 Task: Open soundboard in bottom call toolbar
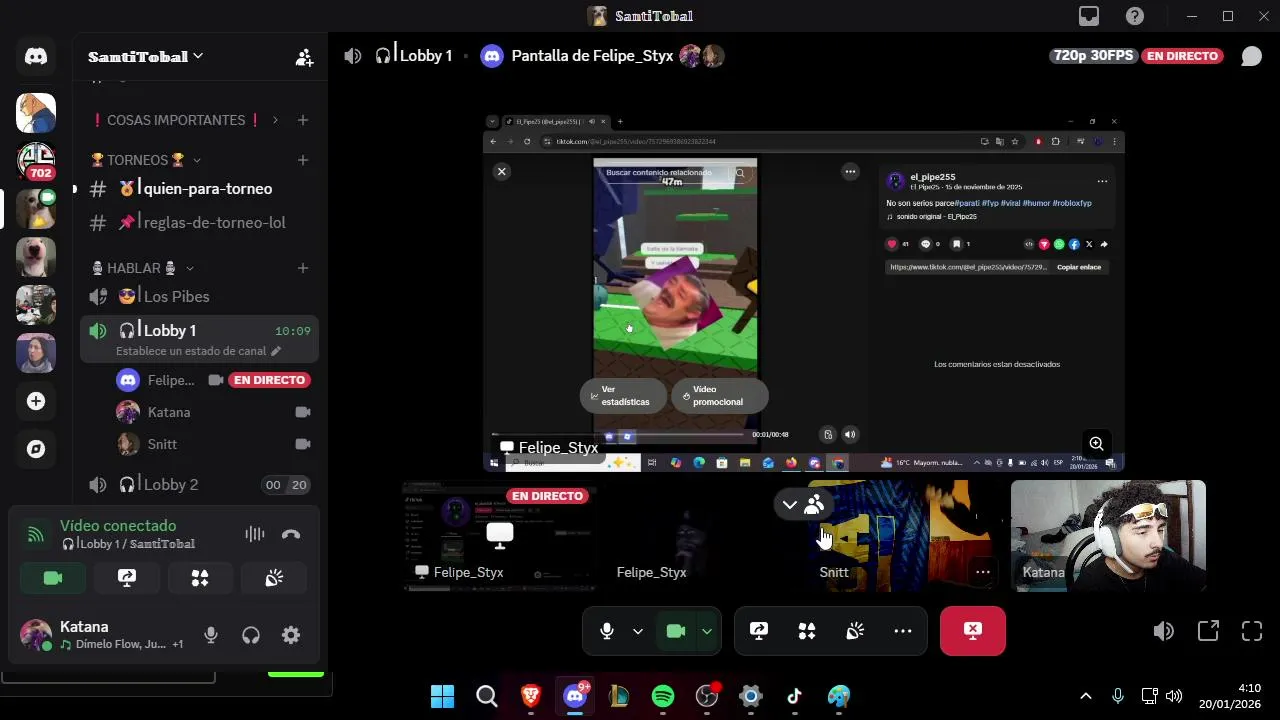tap(855, 631)
